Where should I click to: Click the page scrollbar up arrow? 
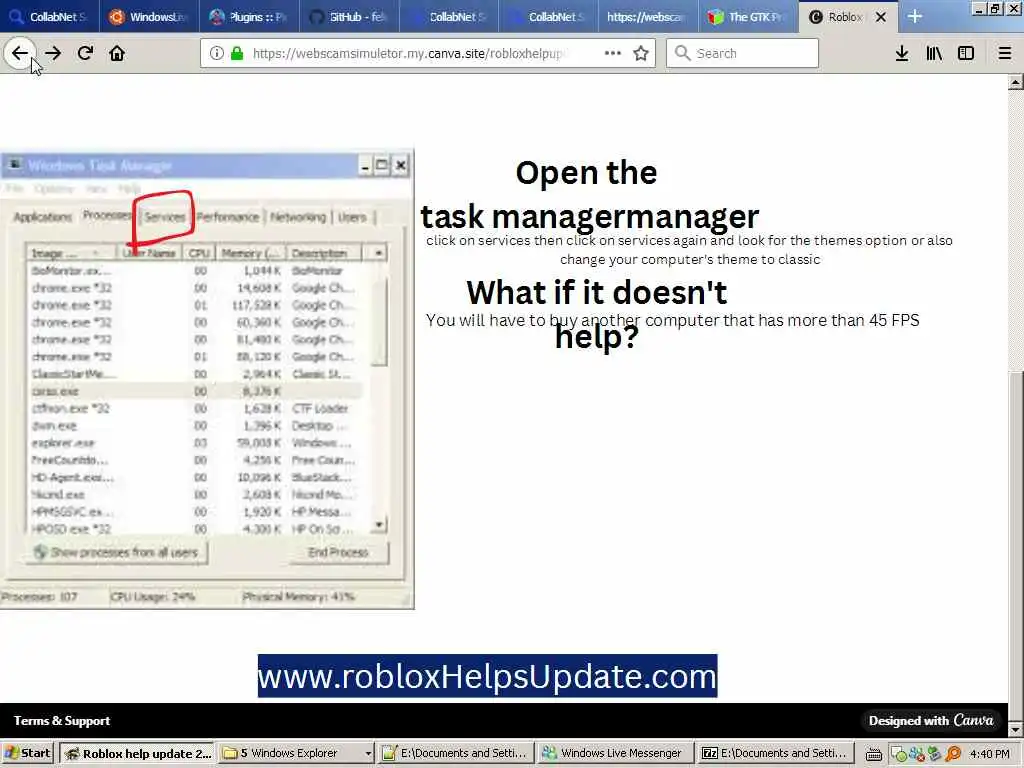(x=1016, y=82)
